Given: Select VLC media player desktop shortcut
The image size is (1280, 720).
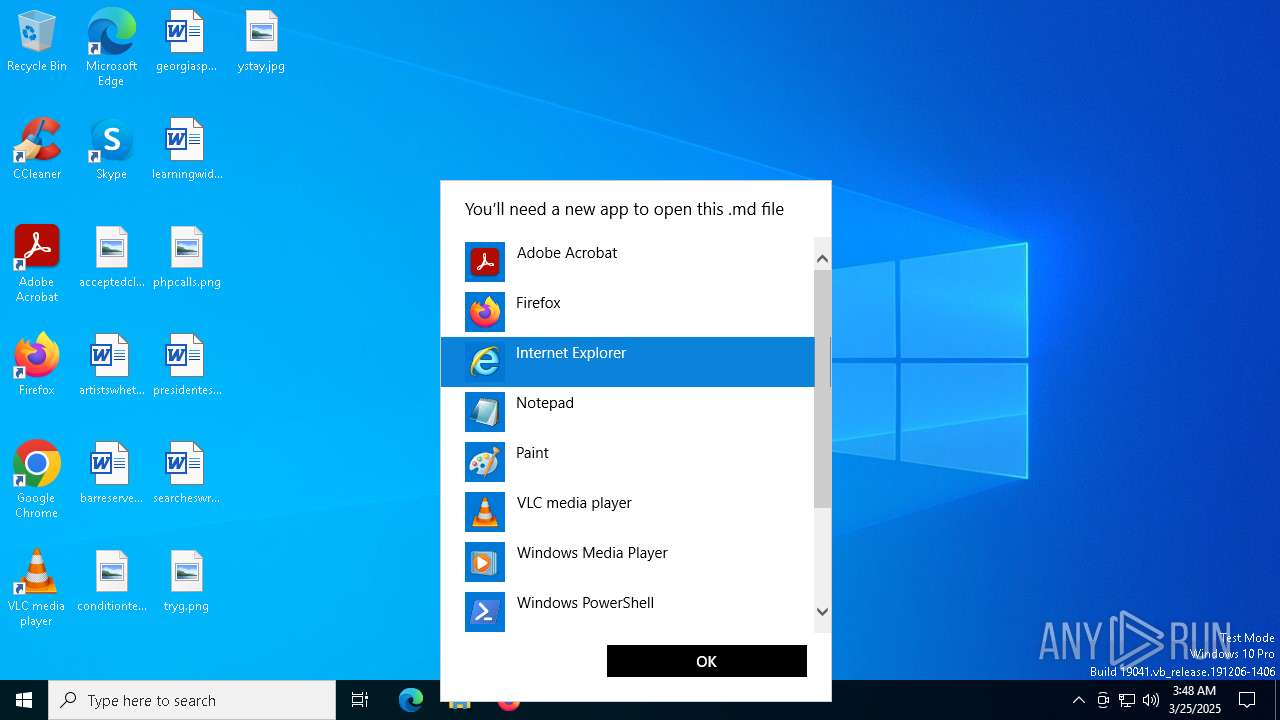Looking at the screenshot, I should click(x=37, y=588).
